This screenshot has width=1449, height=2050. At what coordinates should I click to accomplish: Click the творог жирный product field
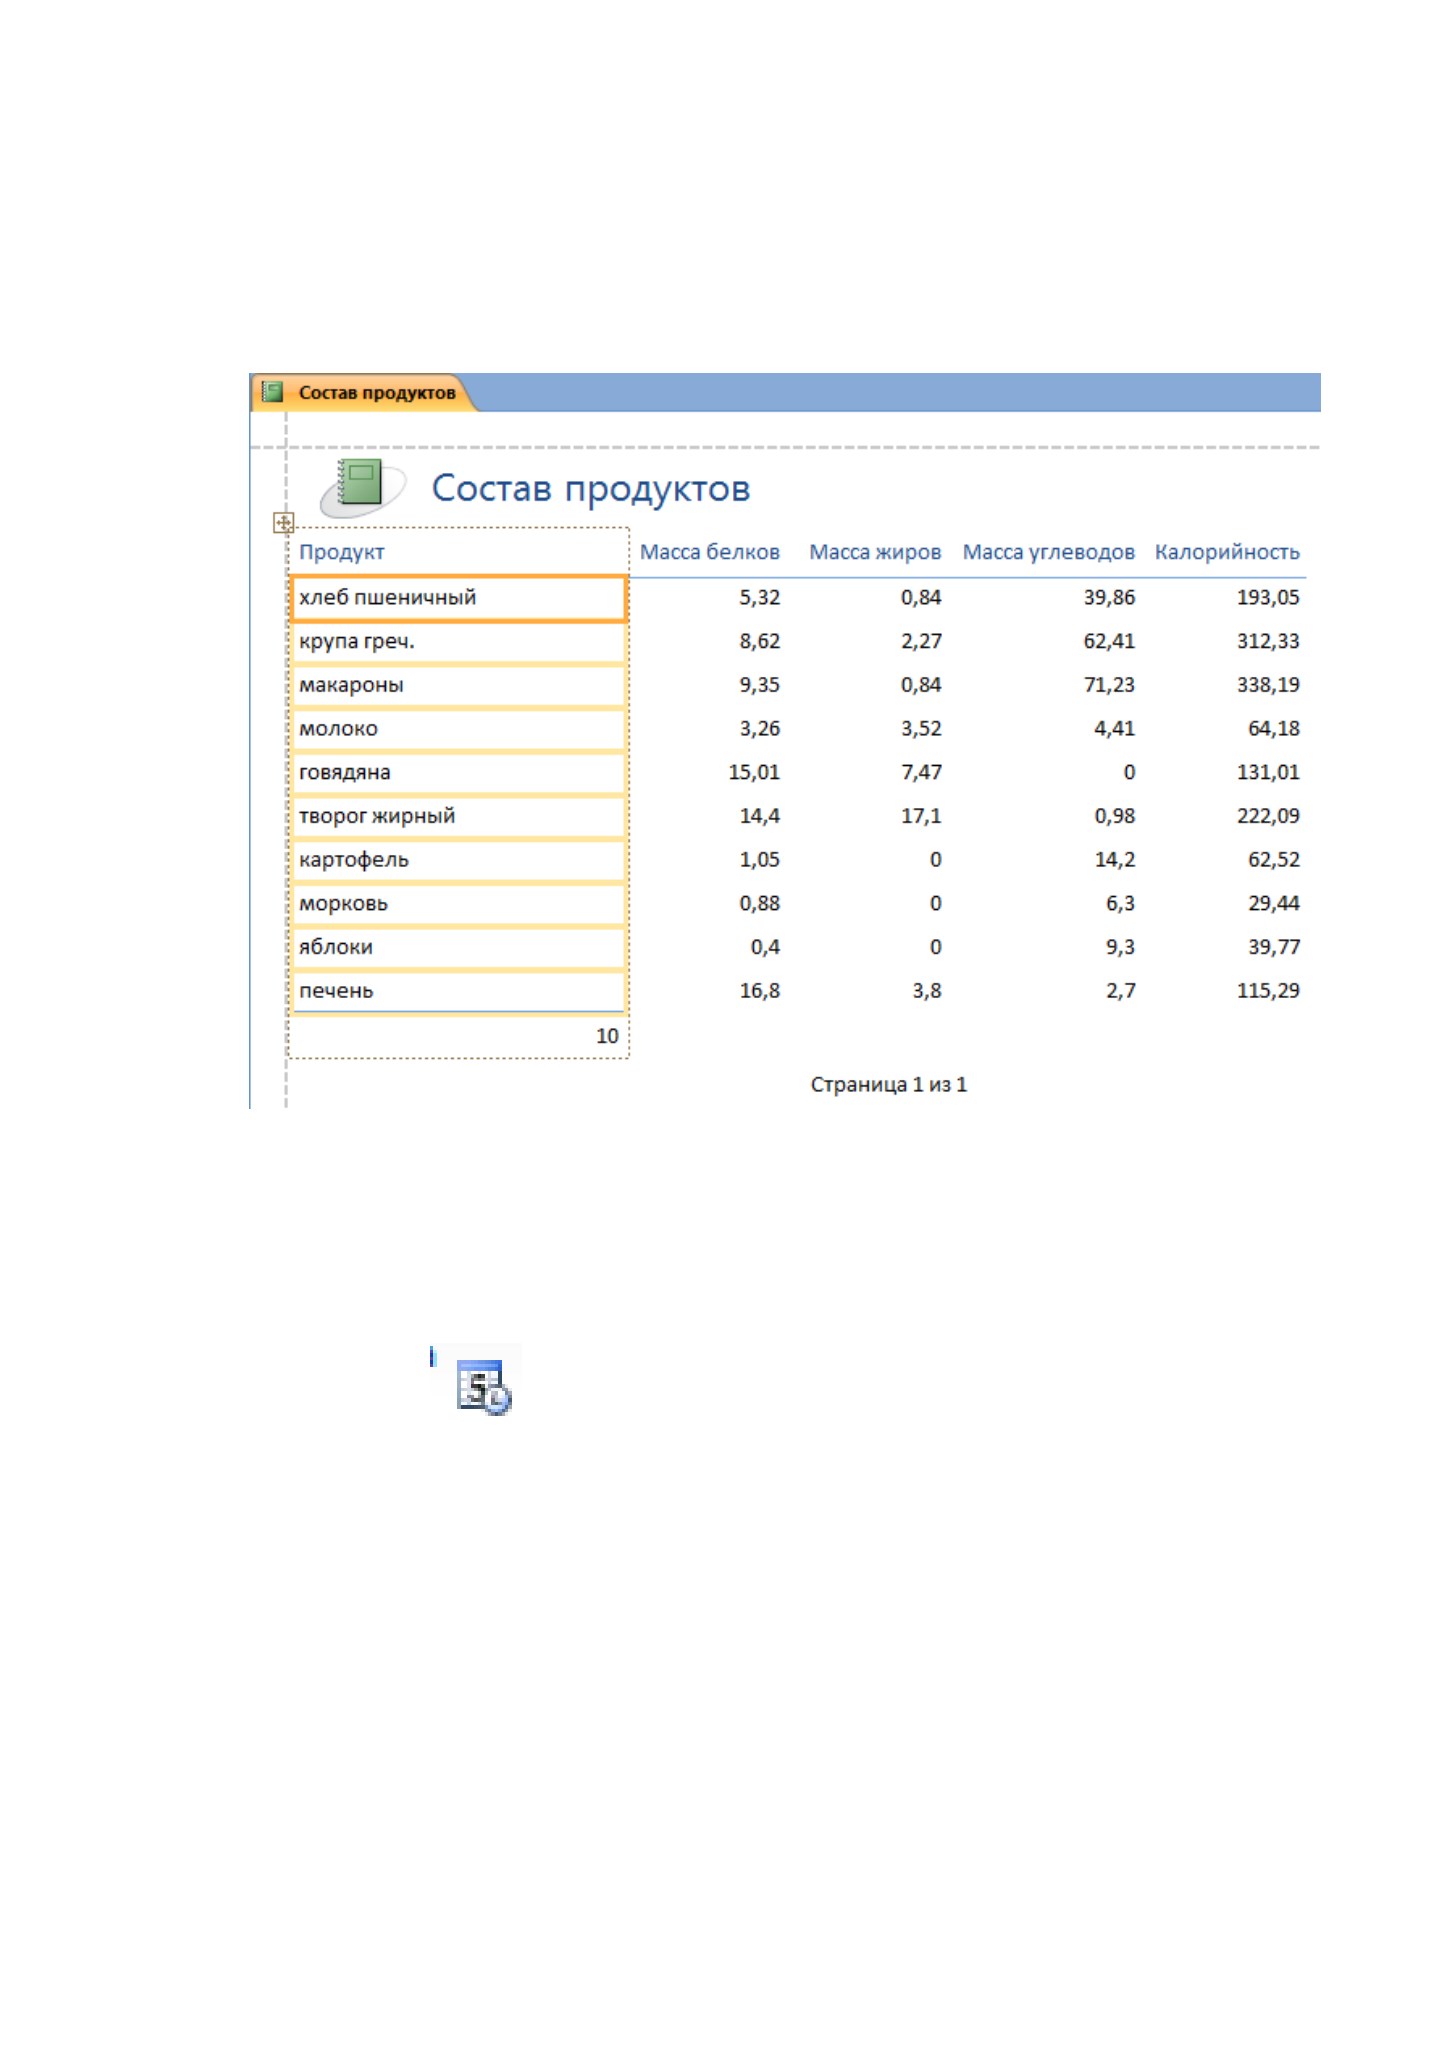coord(459,817)
